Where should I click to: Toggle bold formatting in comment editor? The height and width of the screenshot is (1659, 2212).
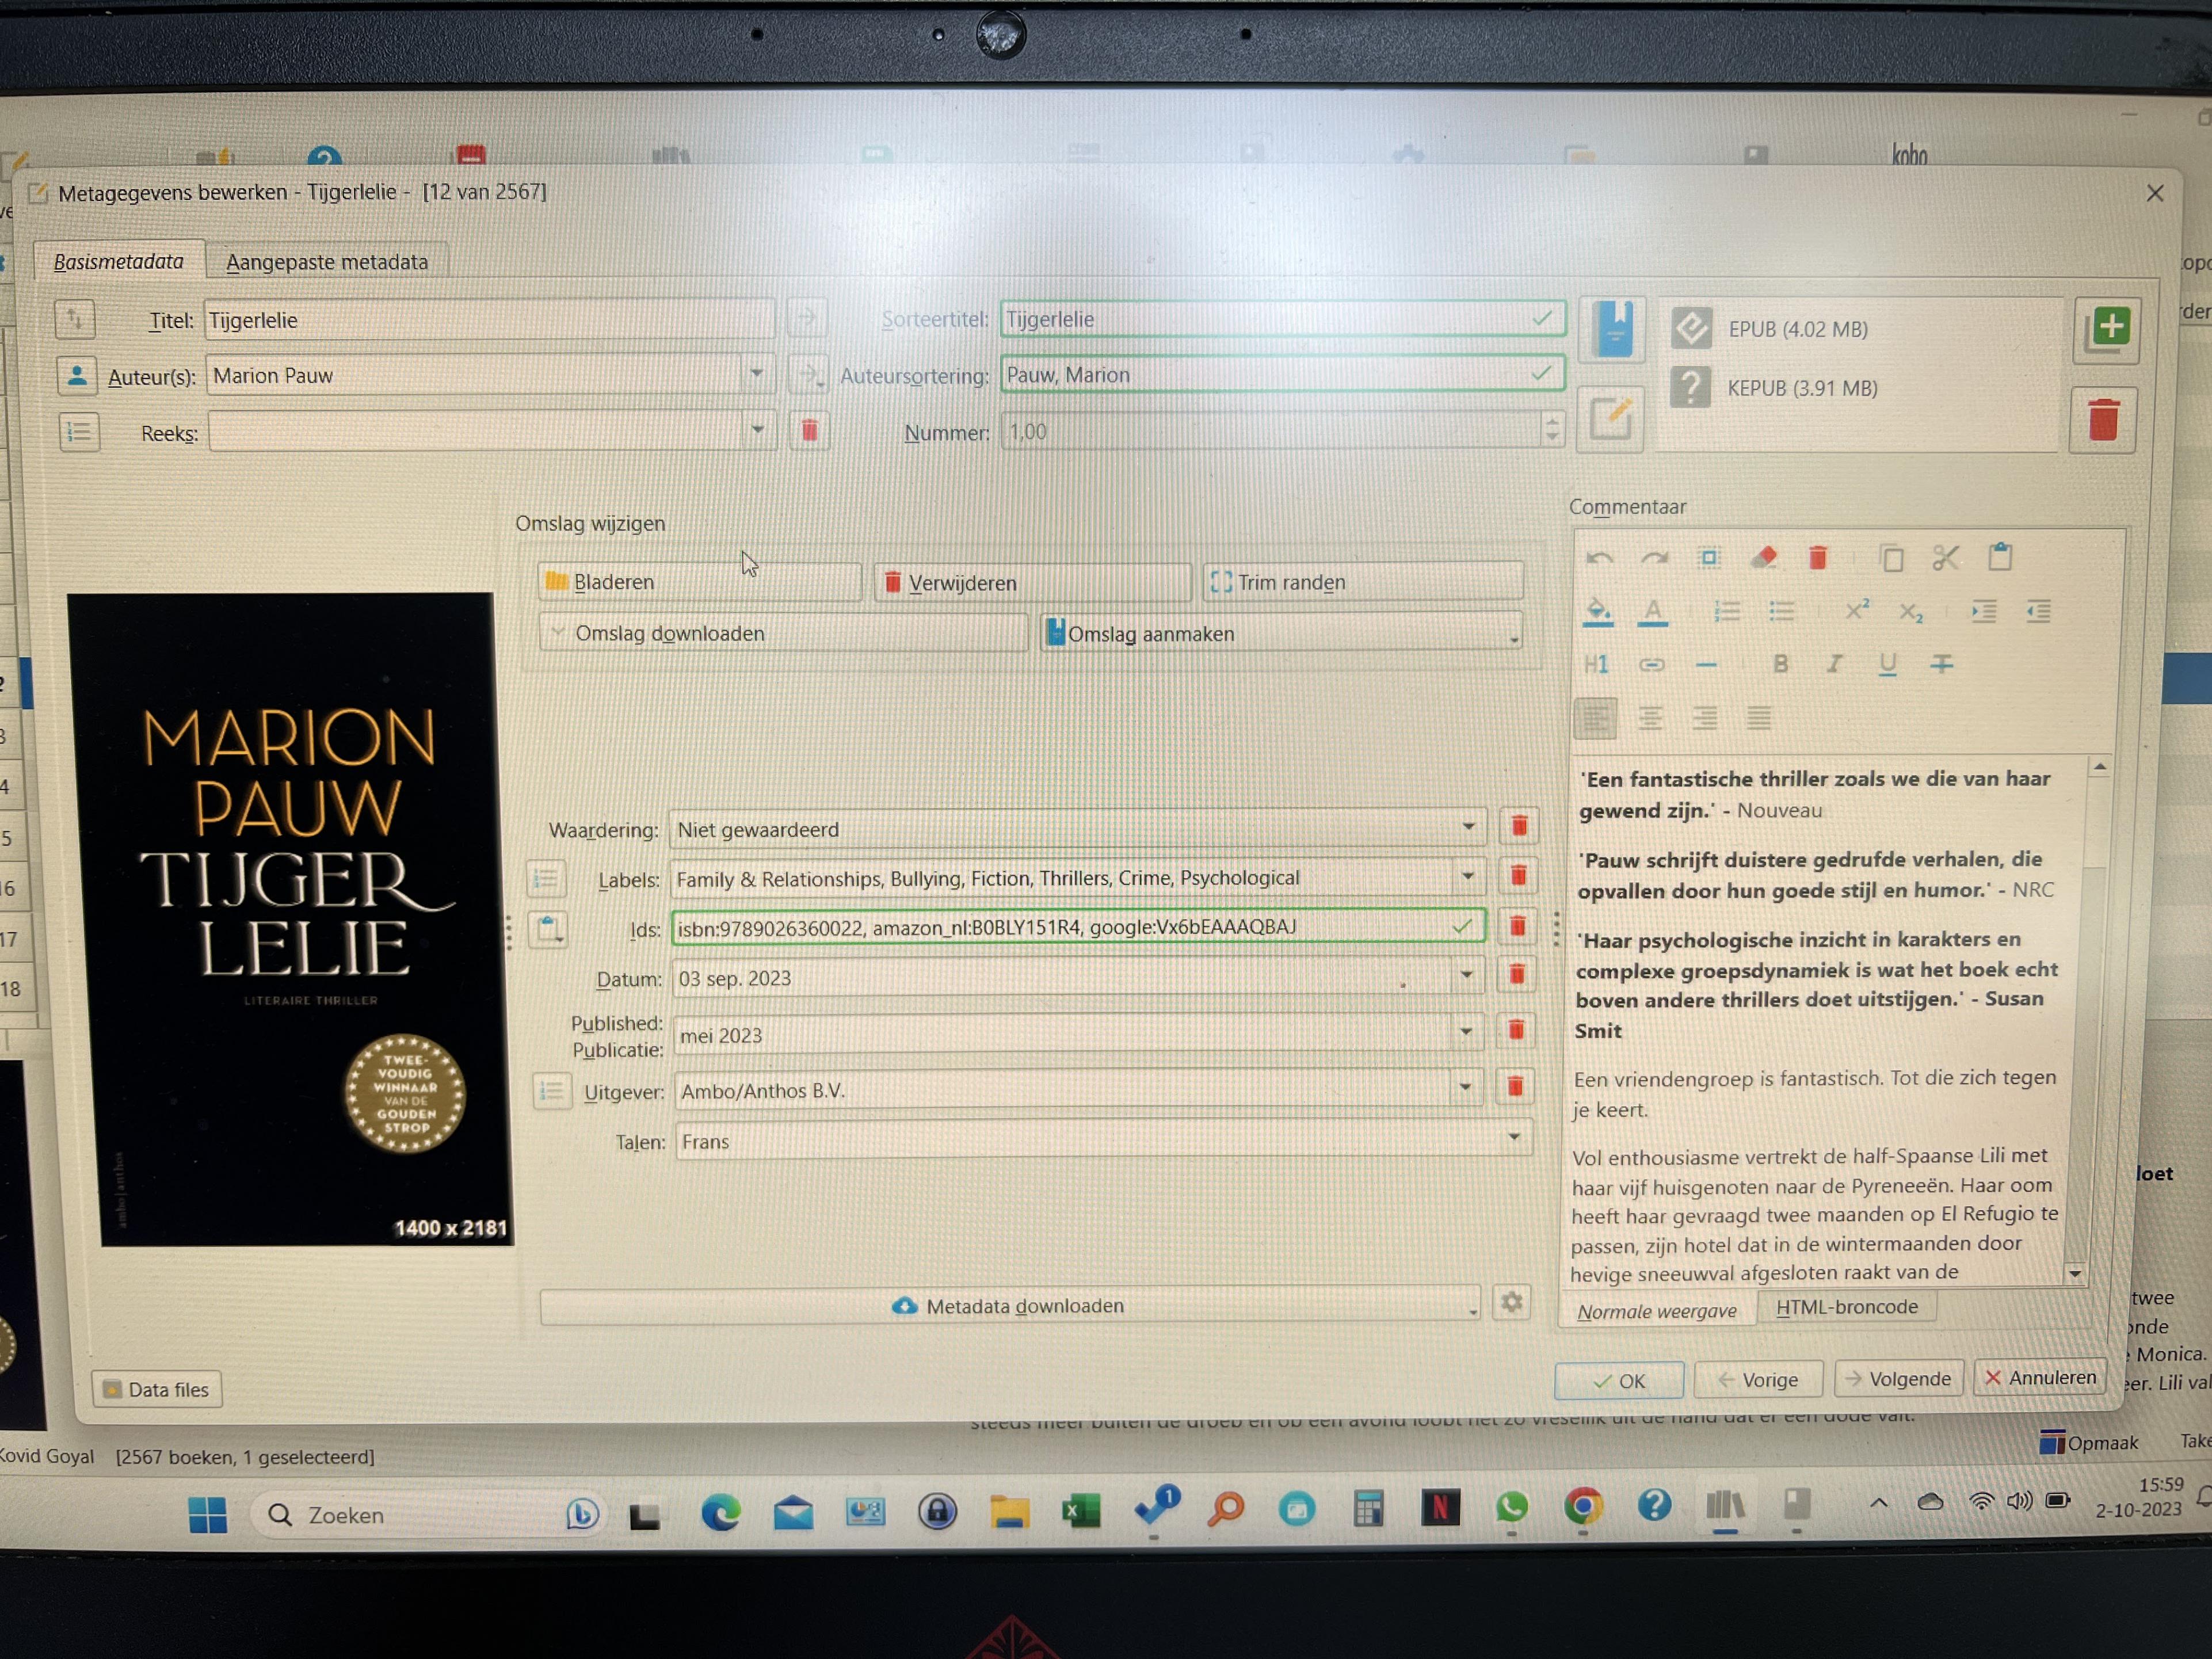point(1780,664)
